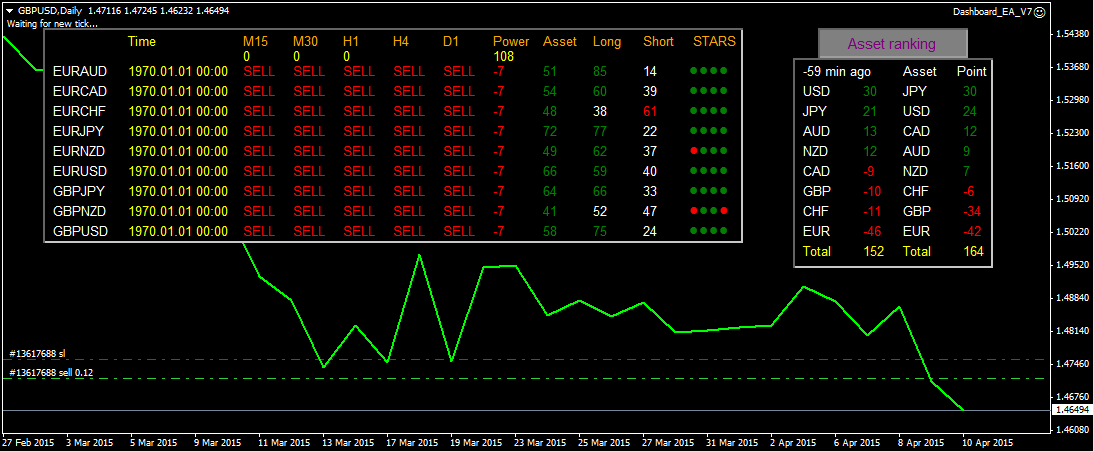
Task: Click the EURAUD time value 1970.01.01 00:00
Action: pyautogui.click(x=178, y=71)
